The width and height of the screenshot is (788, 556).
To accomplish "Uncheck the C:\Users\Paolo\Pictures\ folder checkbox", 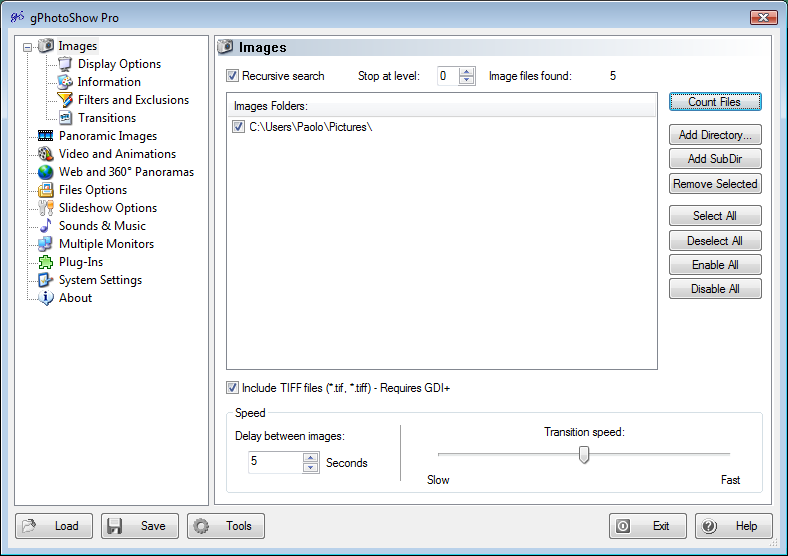I will (238, 127).
